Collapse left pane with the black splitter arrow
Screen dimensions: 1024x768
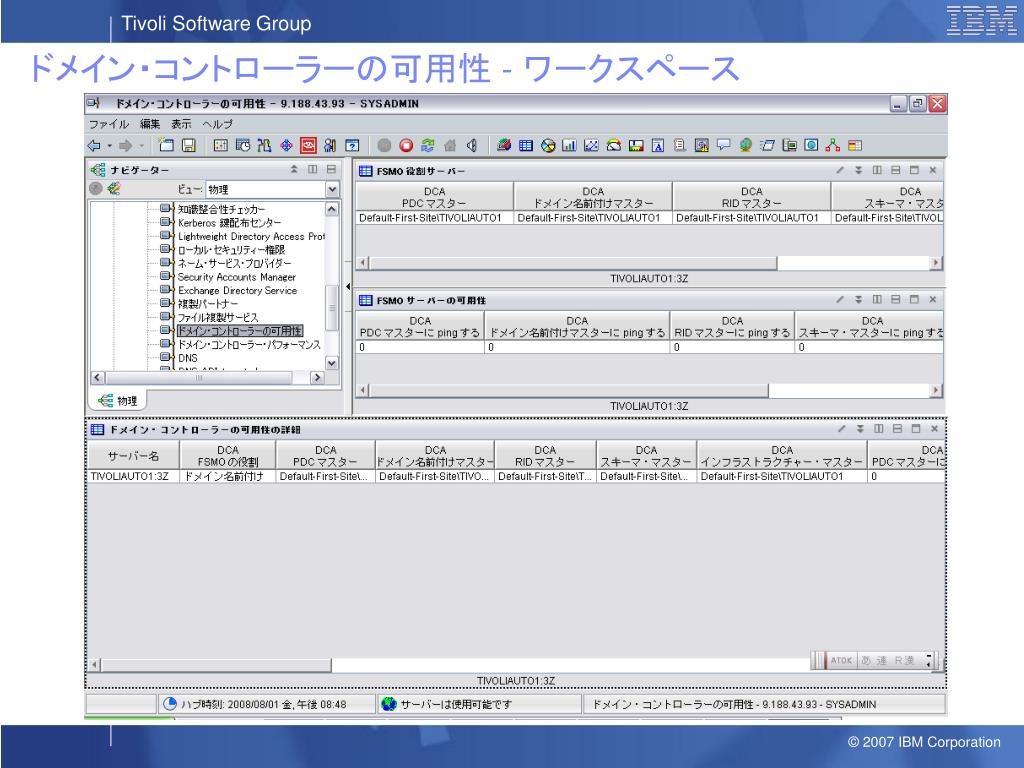pyautogui.click(x=348, y=286)
